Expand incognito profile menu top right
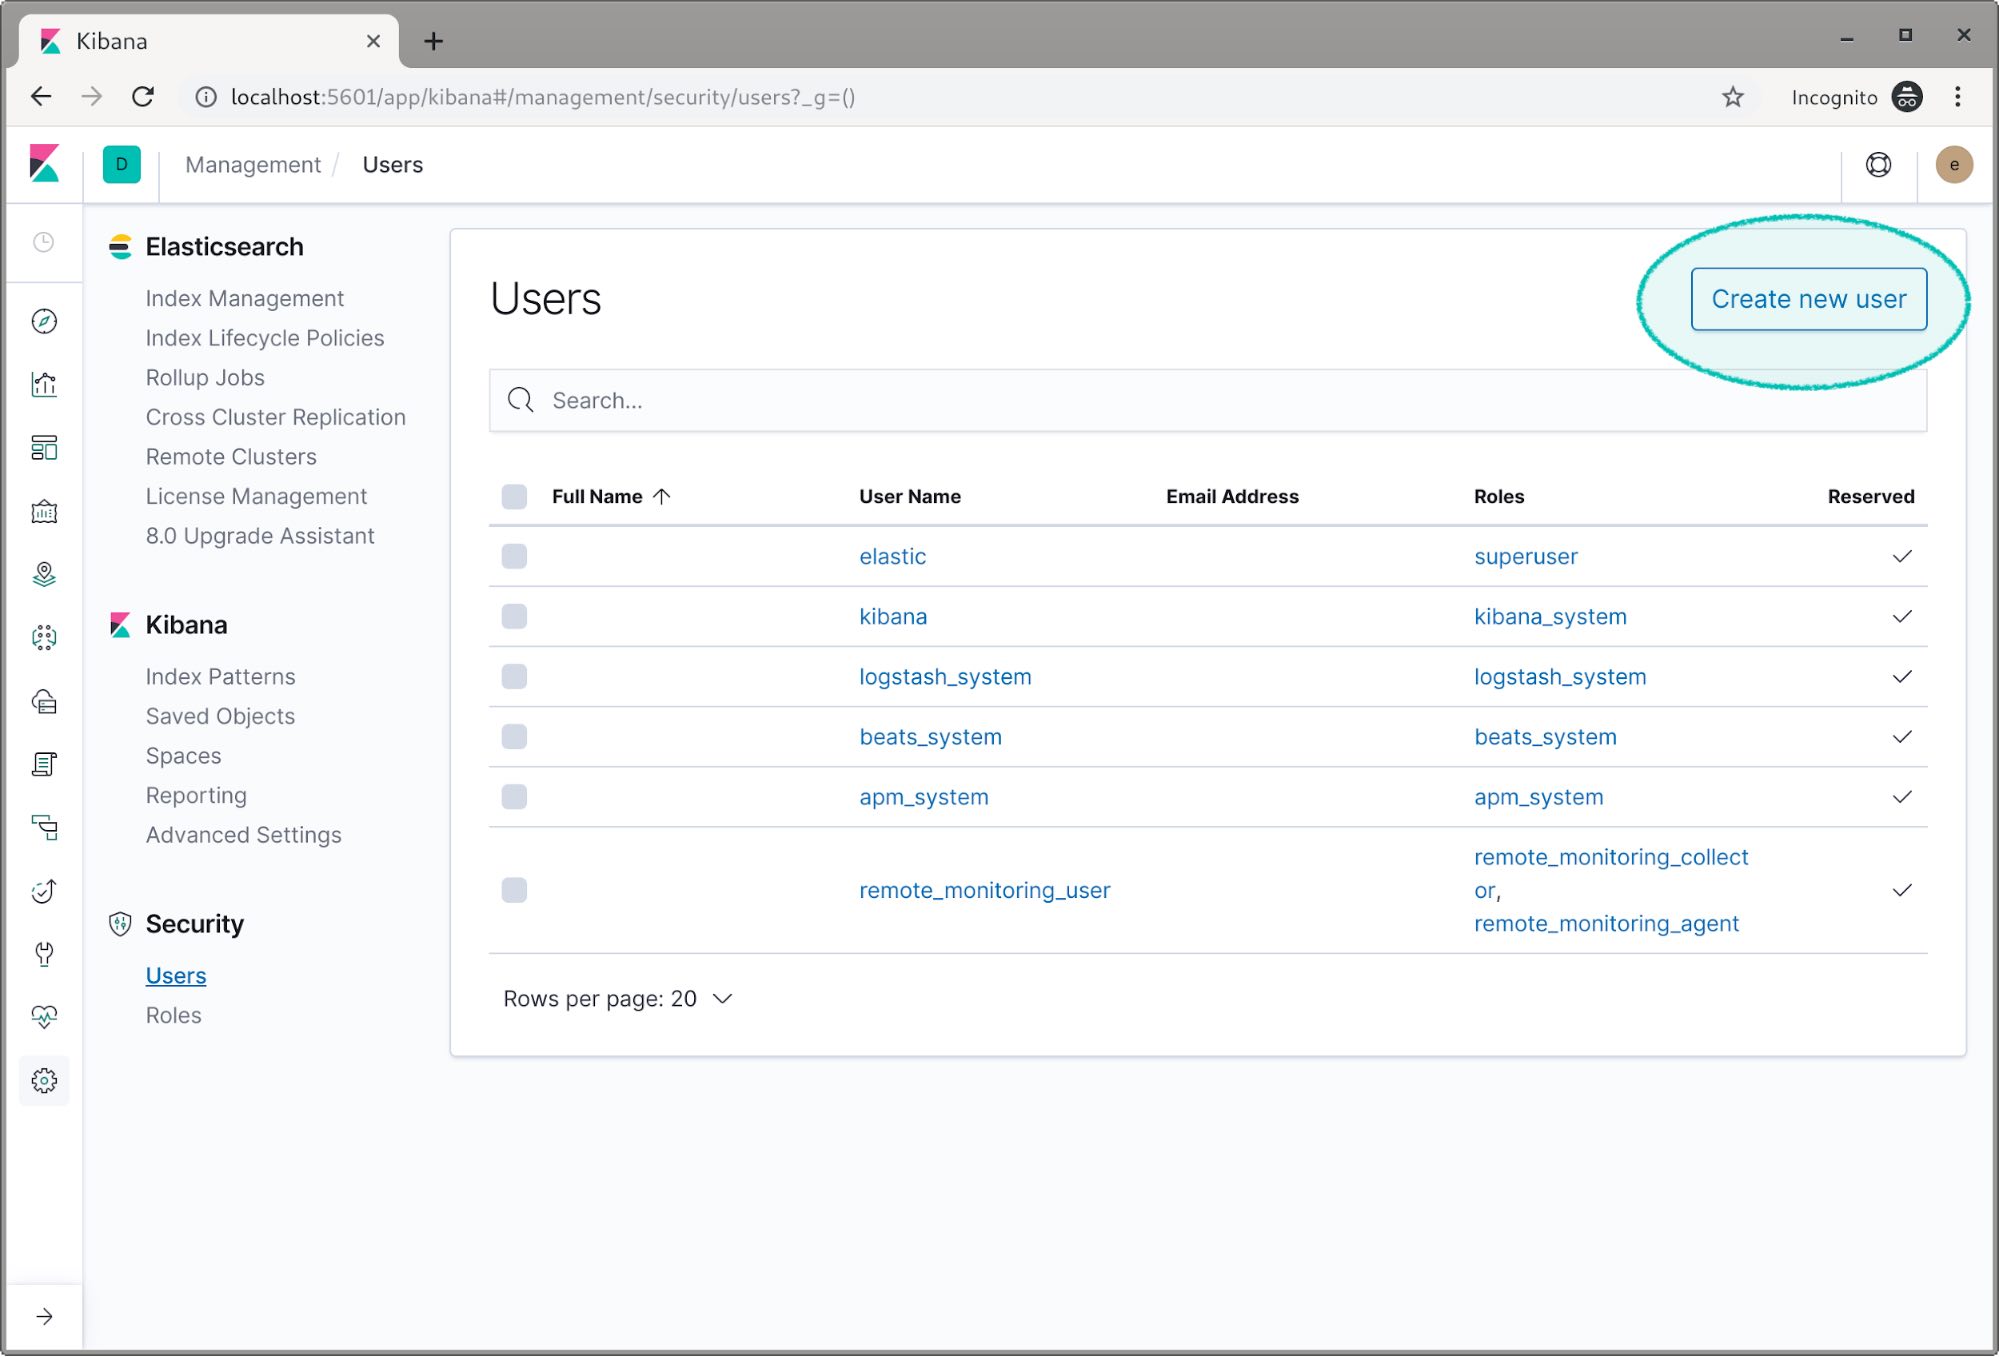 tap(1907, 97)
